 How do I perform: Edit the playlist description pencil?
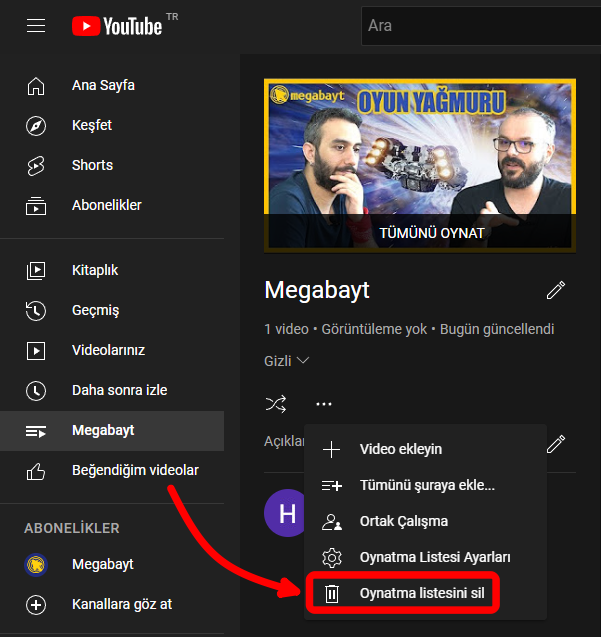tap(556, 442)
